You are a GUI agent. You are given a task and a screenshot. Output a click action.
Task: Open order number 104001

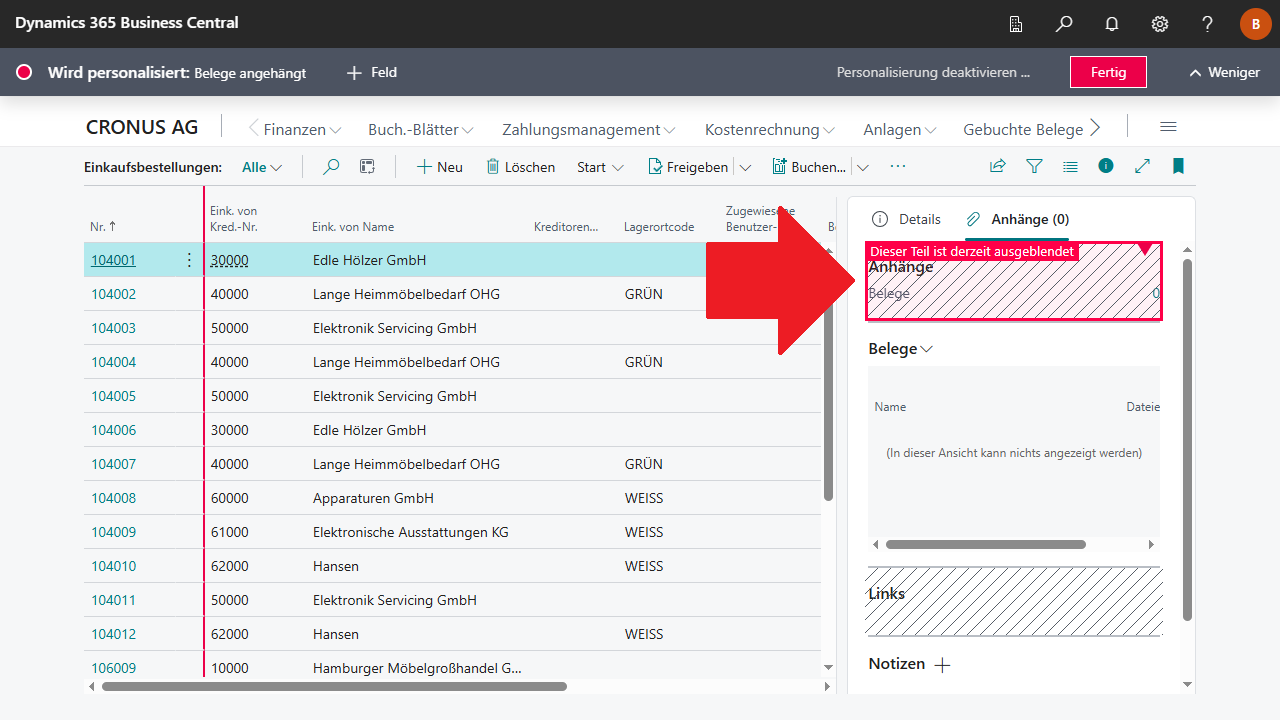(x=113, y=260)
